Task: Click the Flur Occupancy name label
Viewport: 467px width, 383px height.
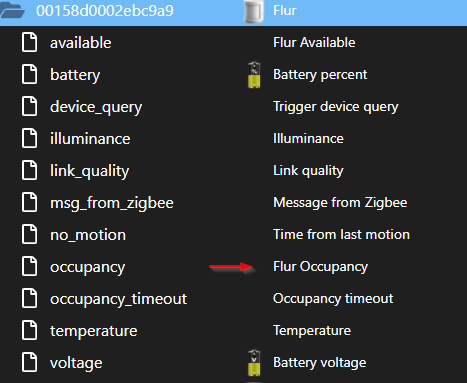Action: click(x=320, y=266)
